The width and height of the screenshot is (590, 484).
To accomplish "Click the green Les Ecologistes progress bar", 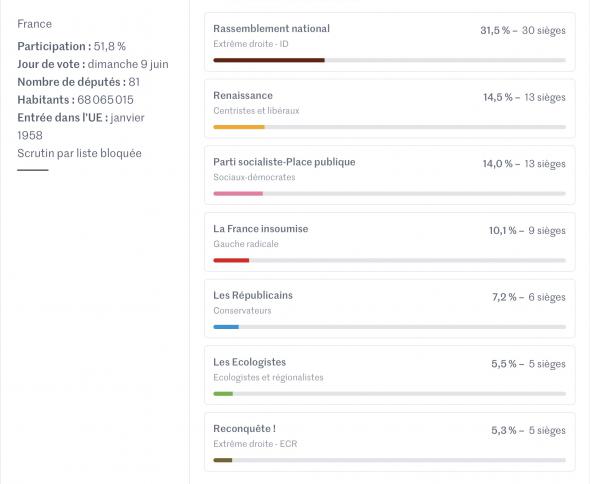I will click(x=223, y=394).
